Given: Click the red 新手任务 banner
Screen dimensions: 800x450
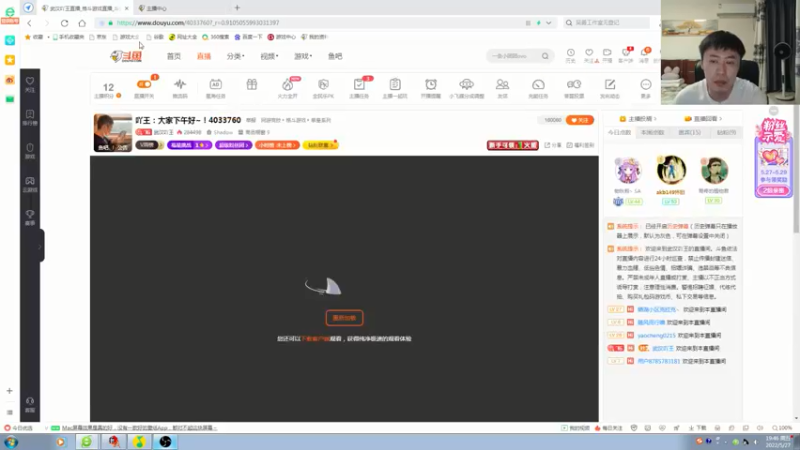Looking at the screenshot, I should click(x=512, y=145).
